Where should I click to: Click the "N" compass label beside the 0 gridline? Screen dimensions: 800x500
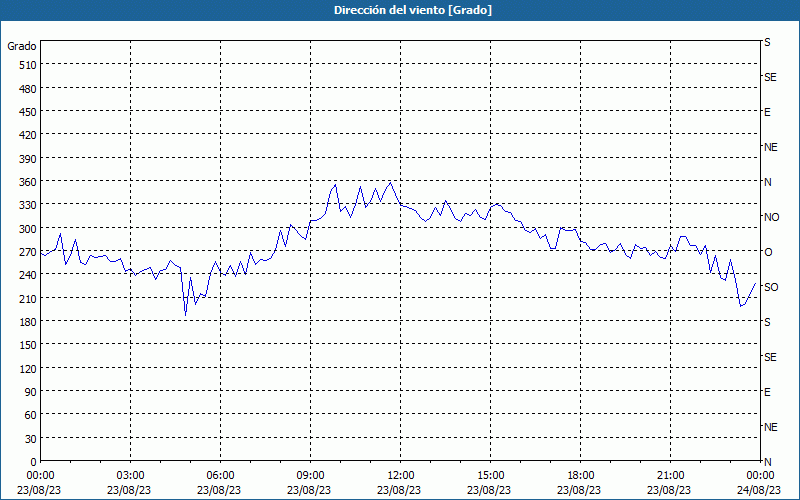pyautogui.click(x=767, y=462)
